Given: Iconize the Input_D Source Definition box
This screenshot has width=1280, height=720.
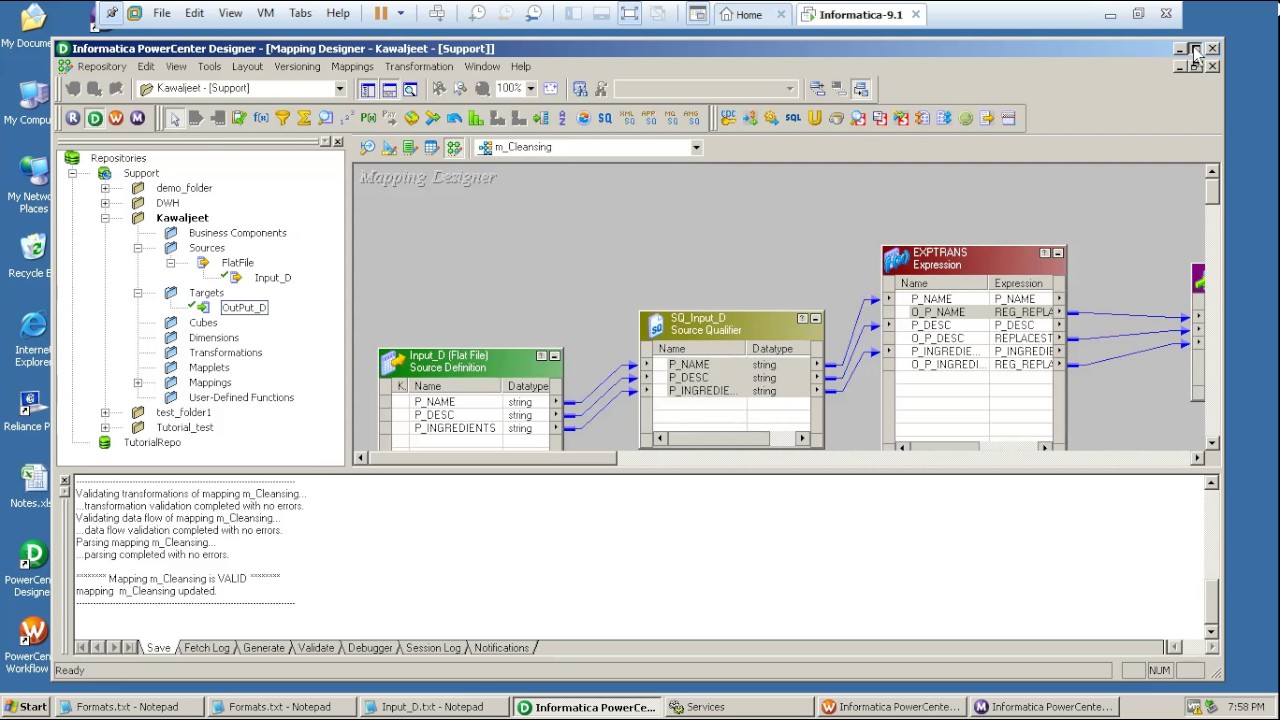Looking at the screenshot, I should 554,356.
